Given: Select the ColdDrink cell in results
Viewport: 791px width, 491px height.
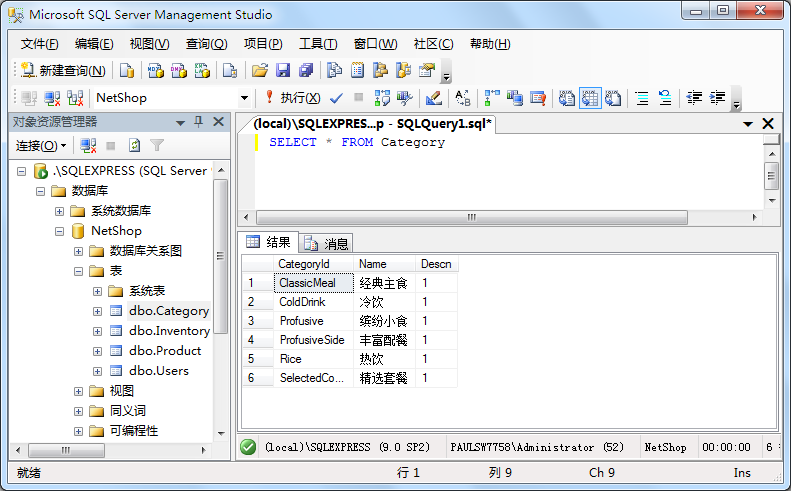Looking at the screenshot, I should [313, 302].
